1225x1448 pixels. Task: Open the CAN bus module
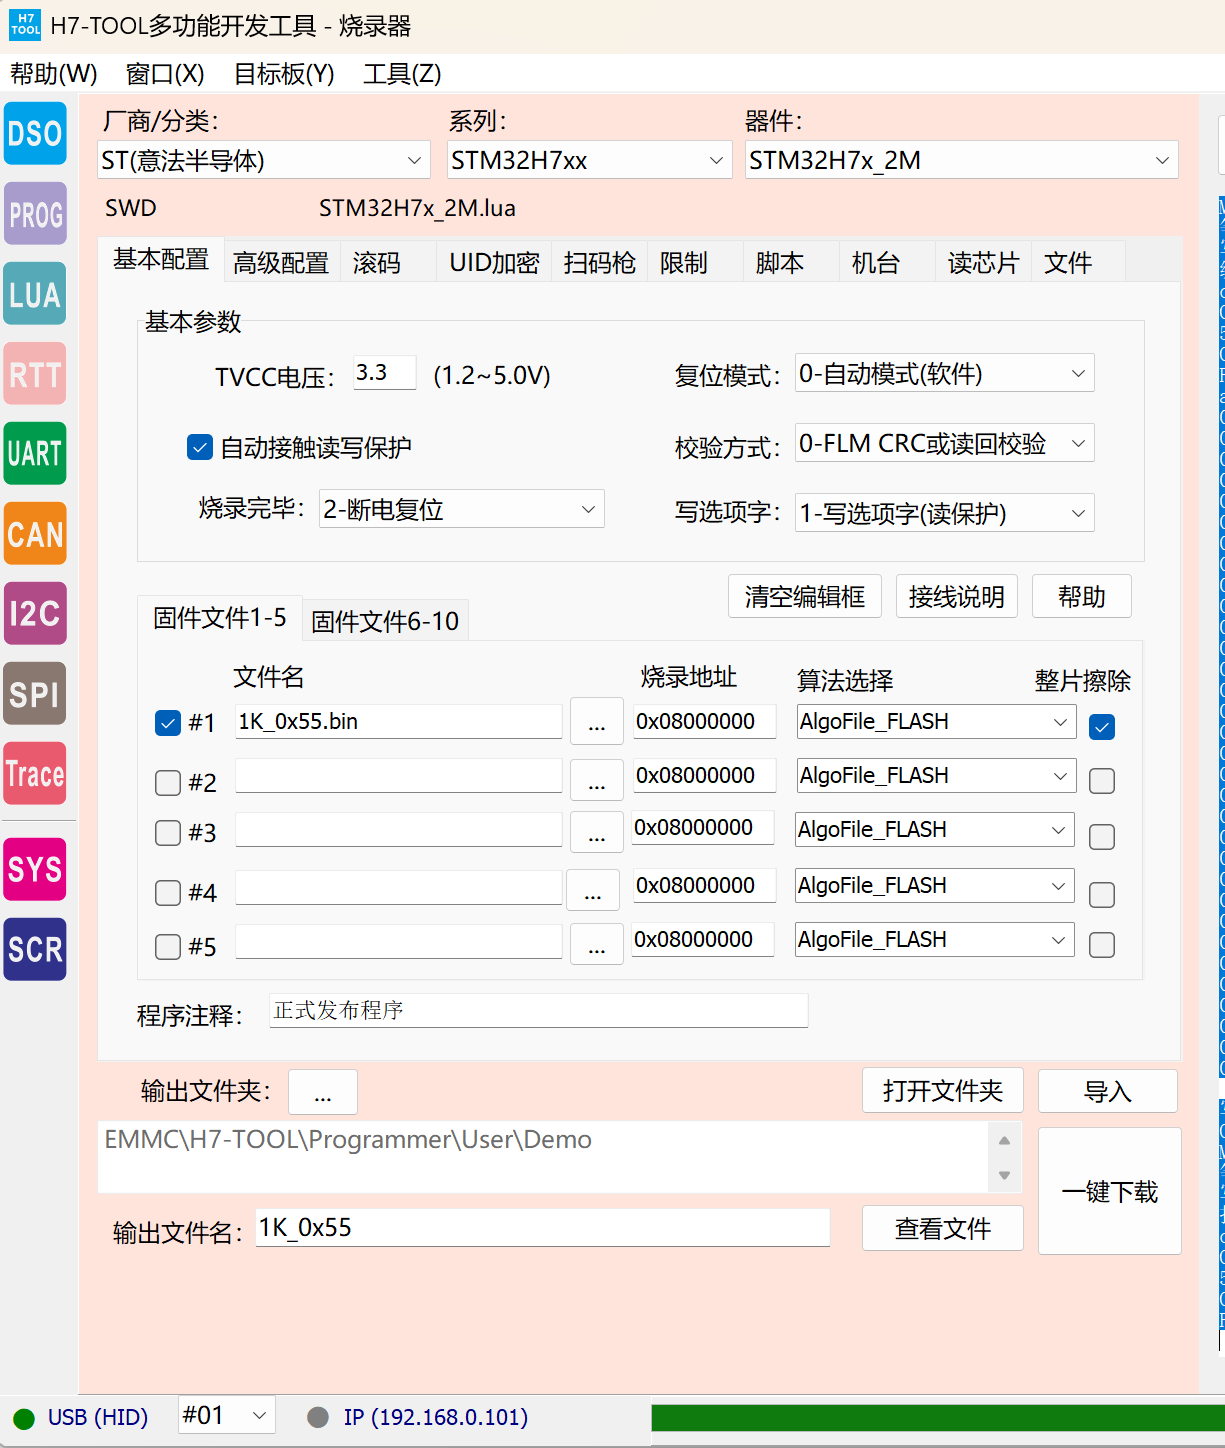tap(35, 533)
